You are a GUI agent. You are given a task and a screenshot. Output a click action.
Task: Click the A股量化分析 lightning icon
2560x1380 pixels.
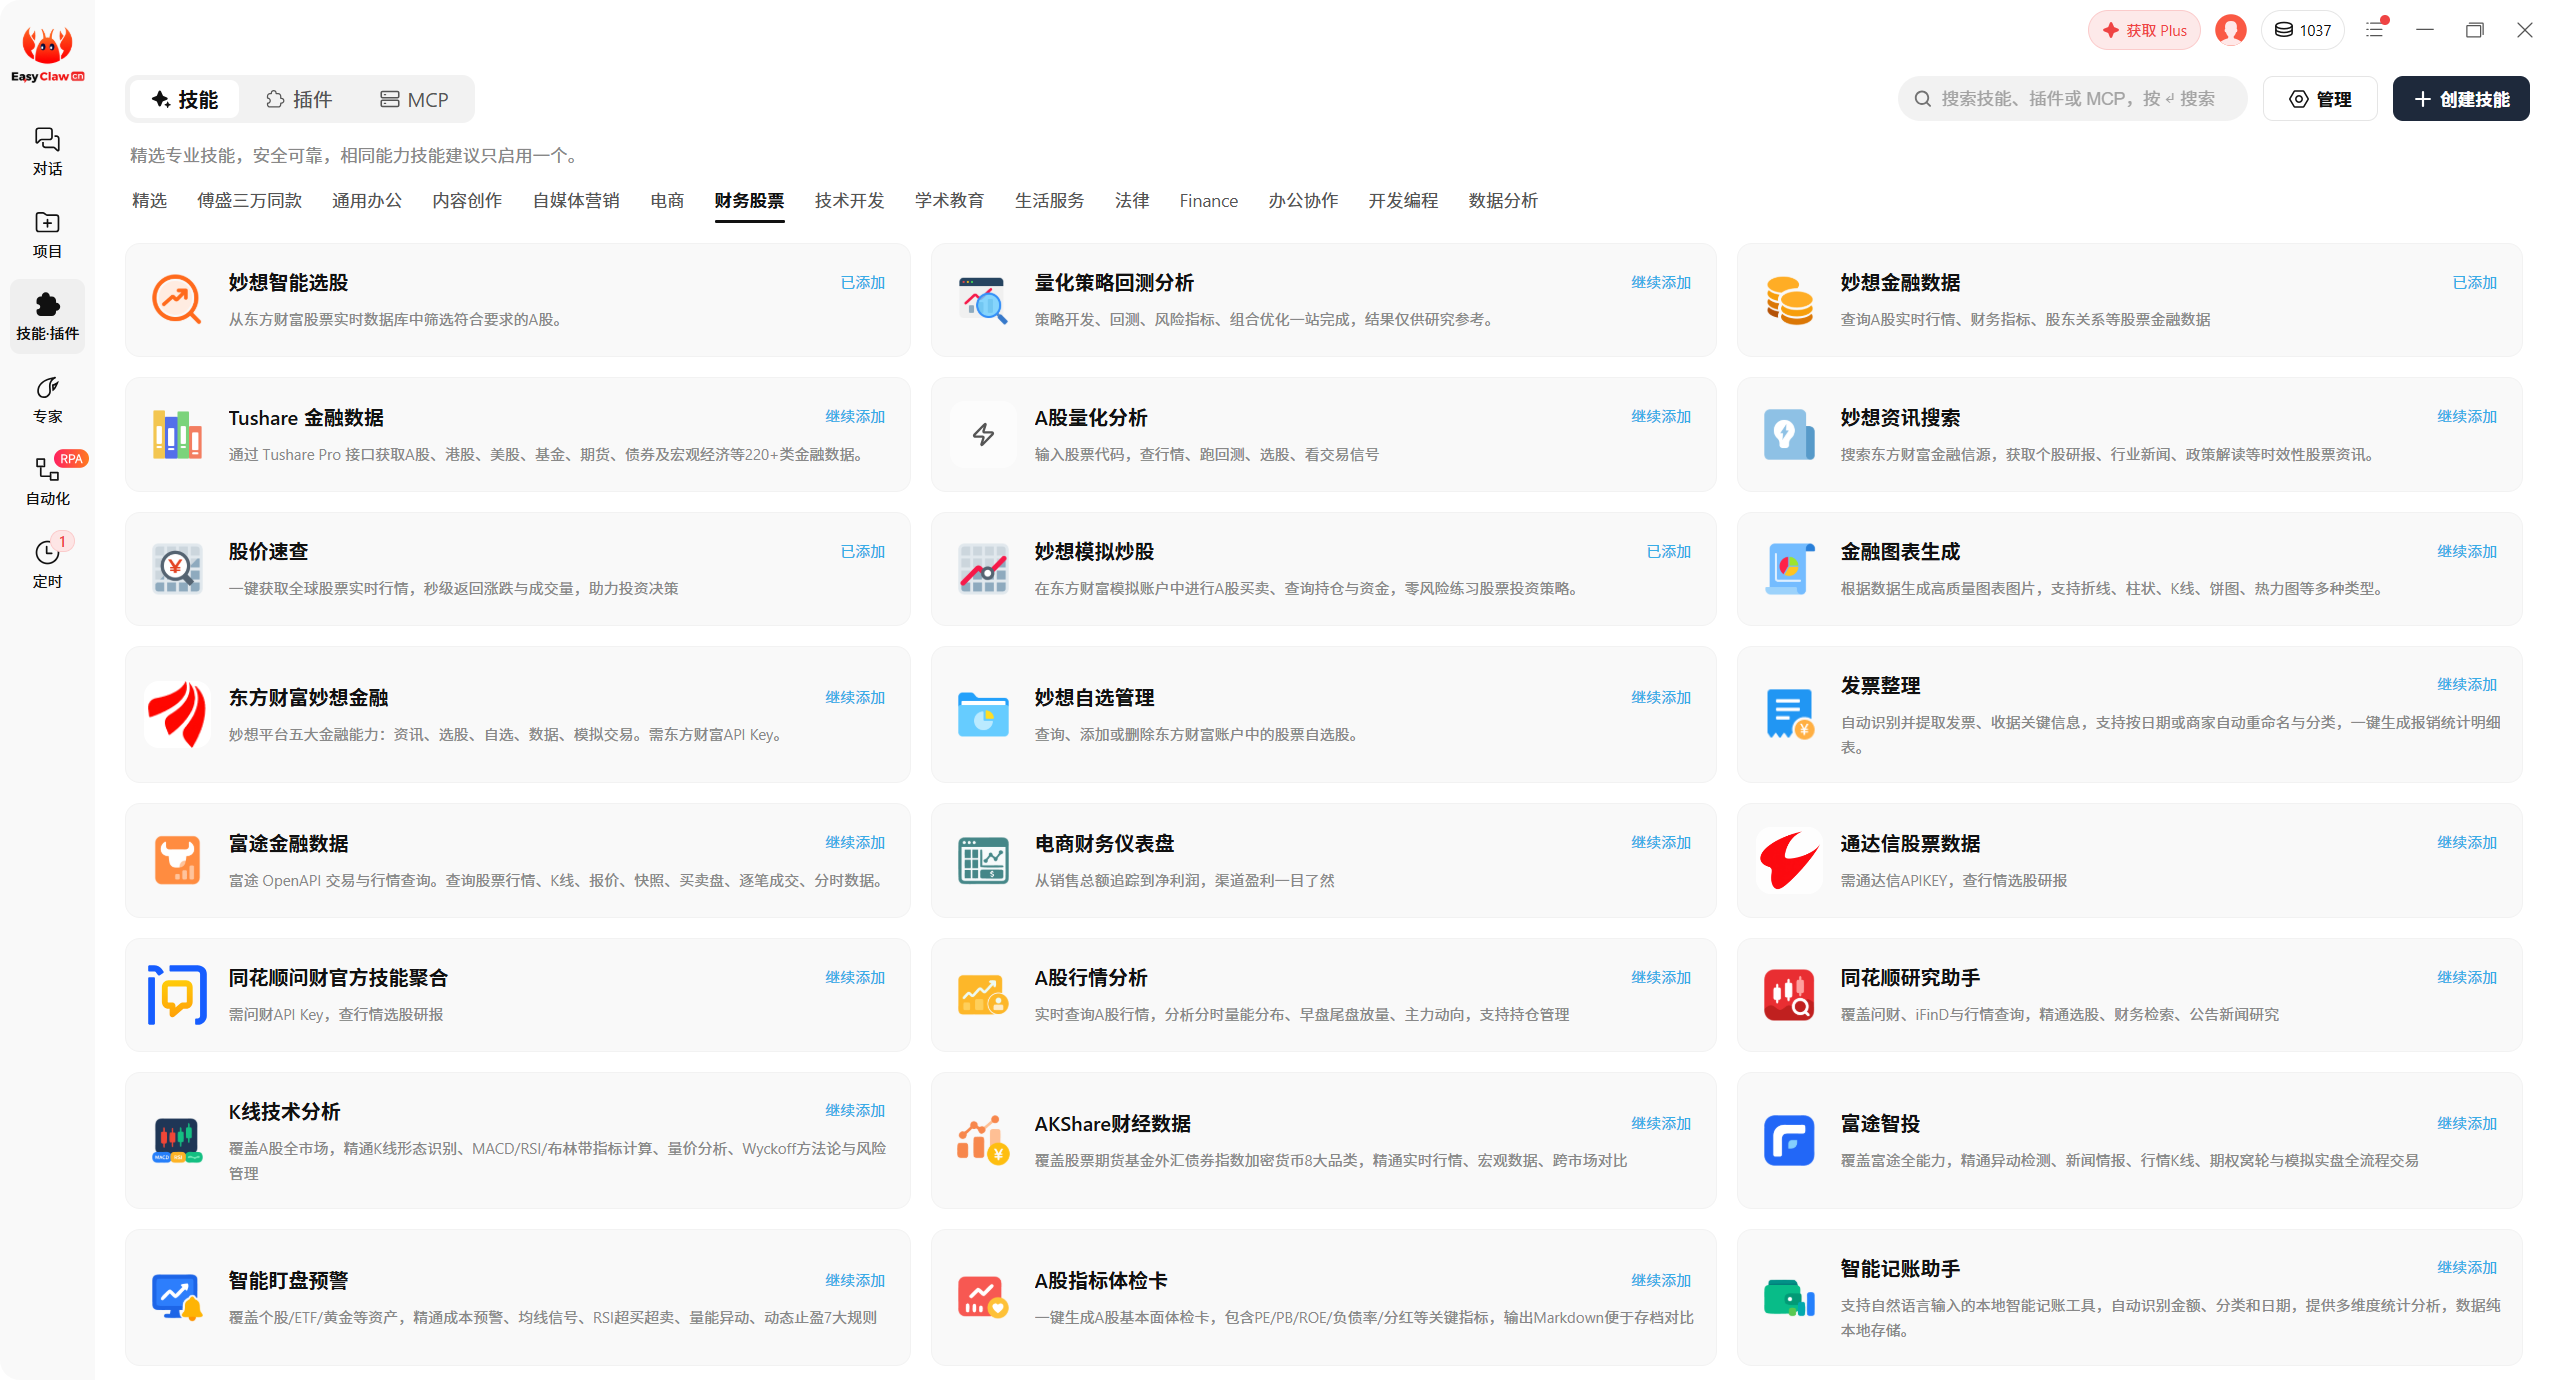tap(983, 434)
